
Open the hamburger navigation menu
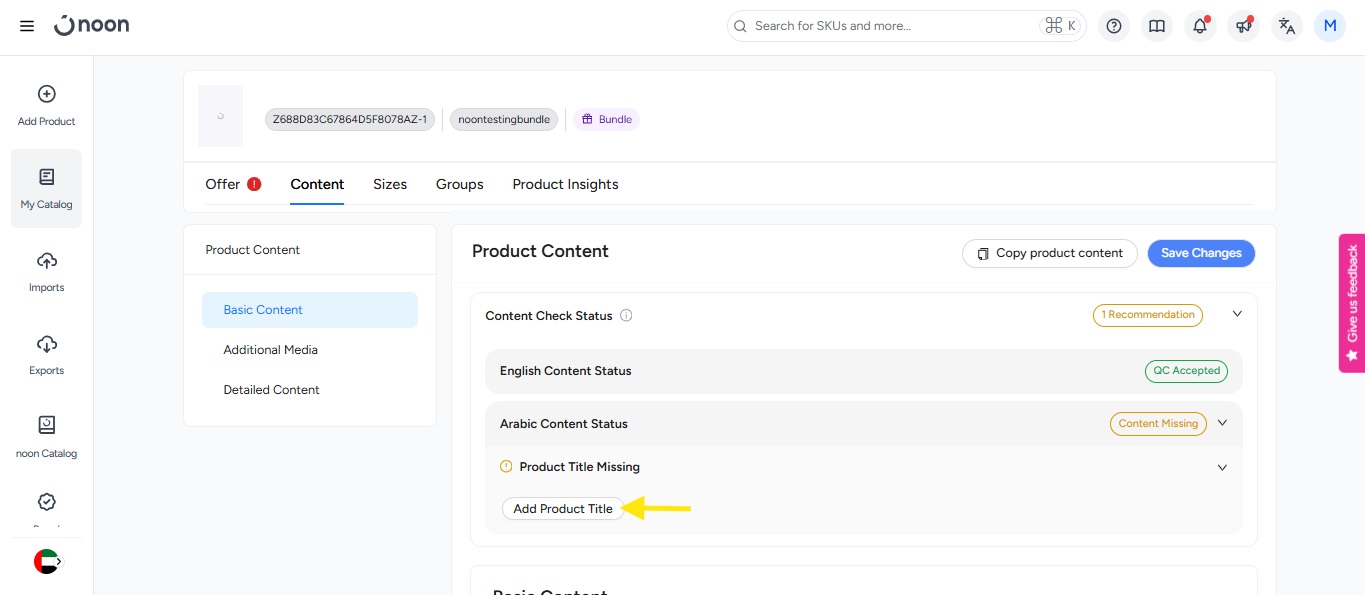pyautogui.click(x=27, y=26)
